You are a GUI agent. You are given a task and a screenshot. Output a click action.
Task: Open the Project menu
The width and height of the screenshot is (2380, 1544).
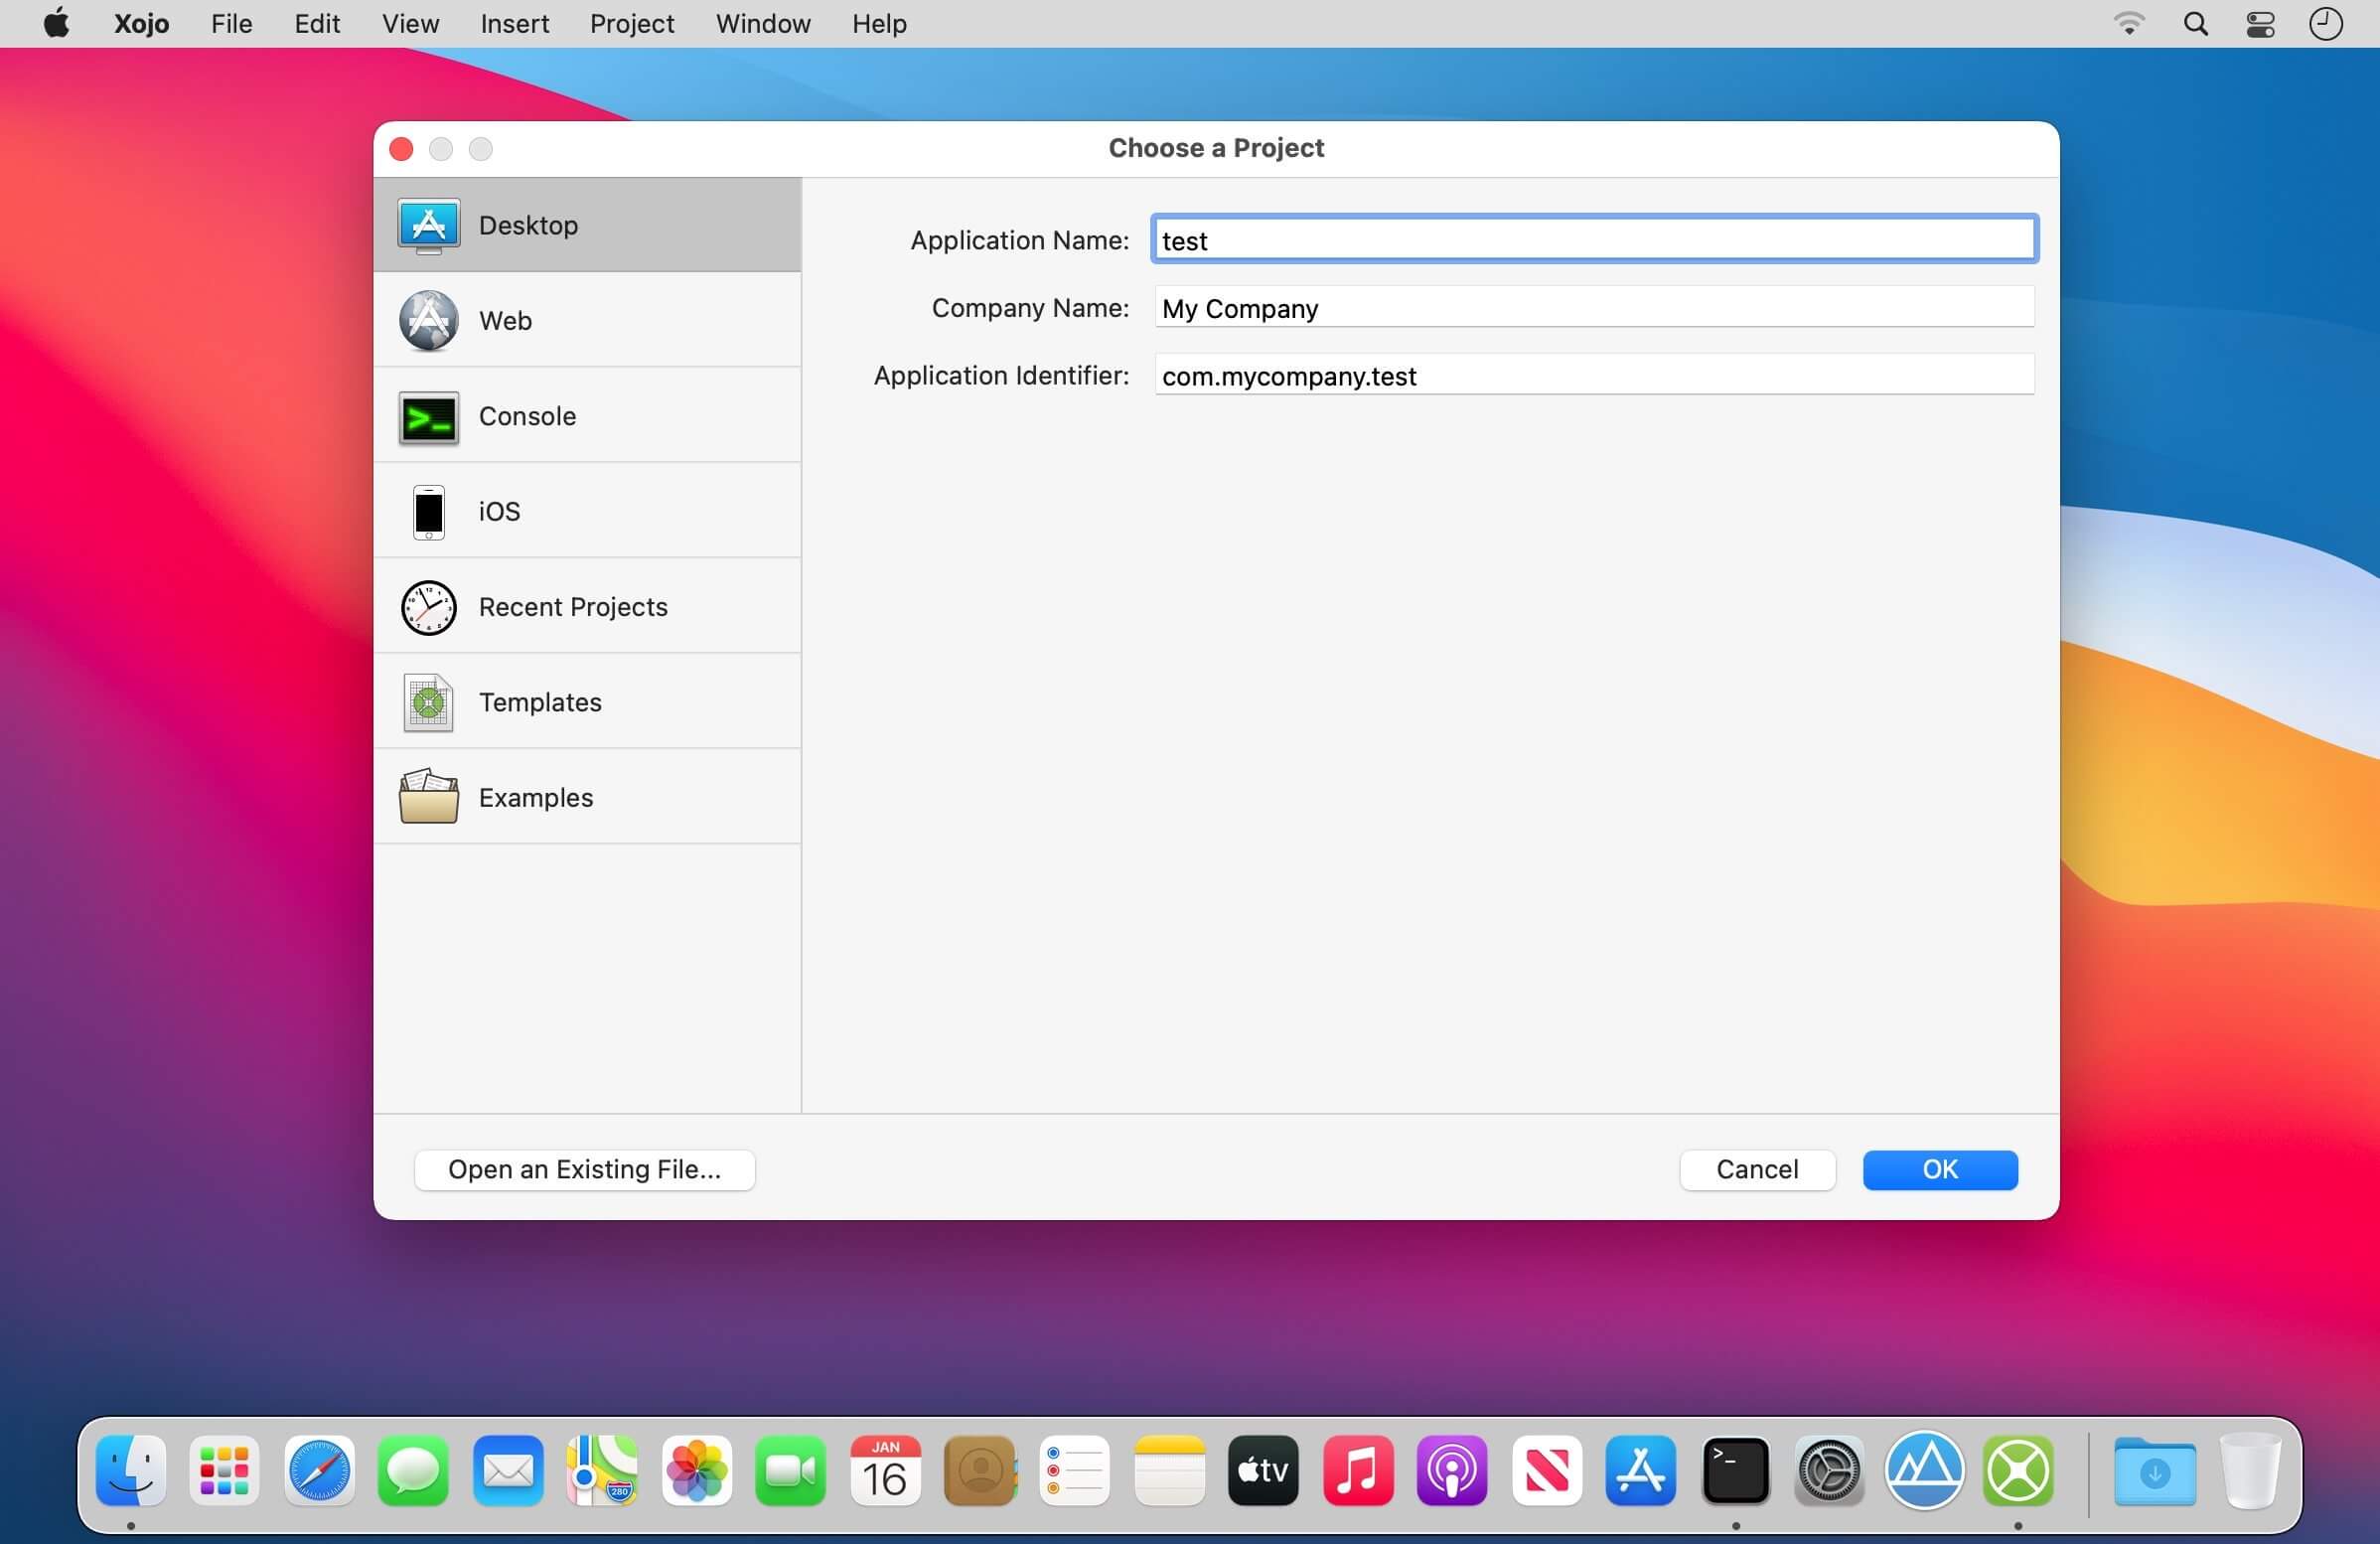tap(631, 24)
